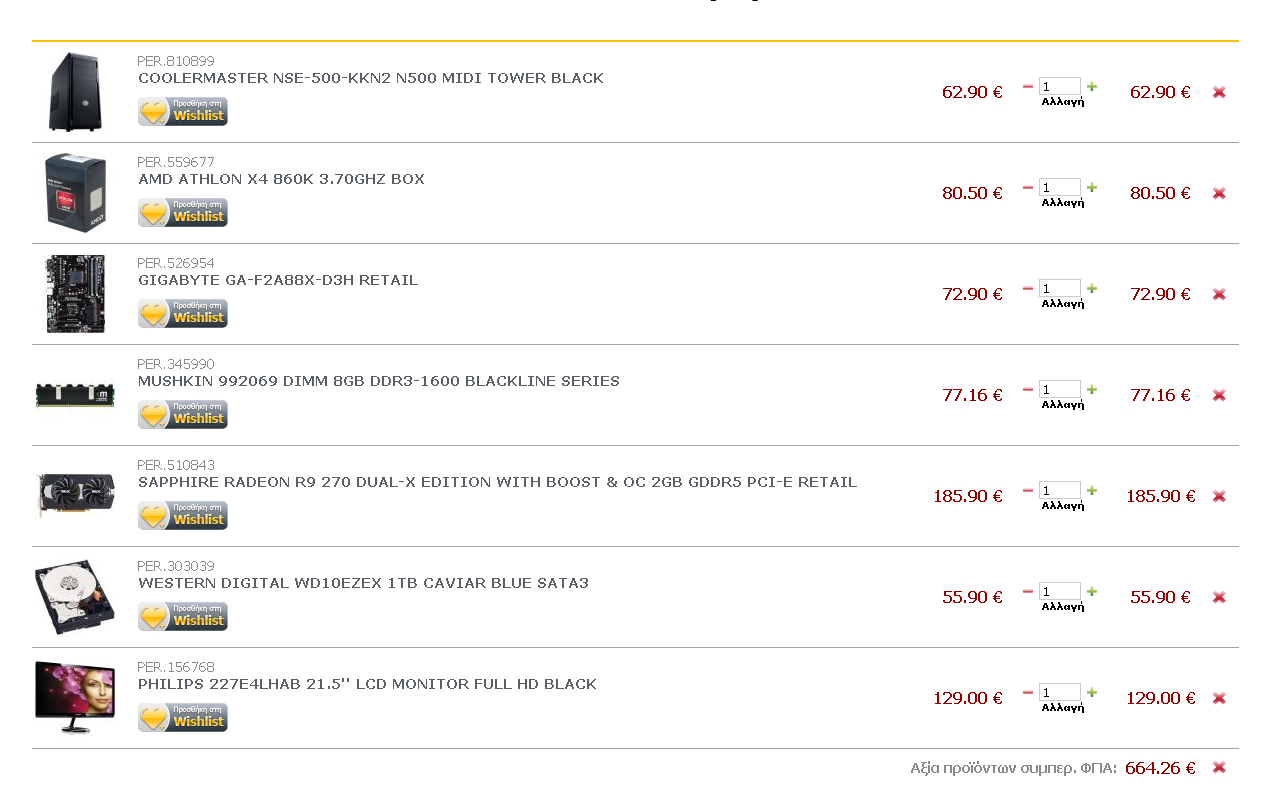
Task: Decrease quantity of AMD Athlon X4 860K
Action: pos(1027,188)
